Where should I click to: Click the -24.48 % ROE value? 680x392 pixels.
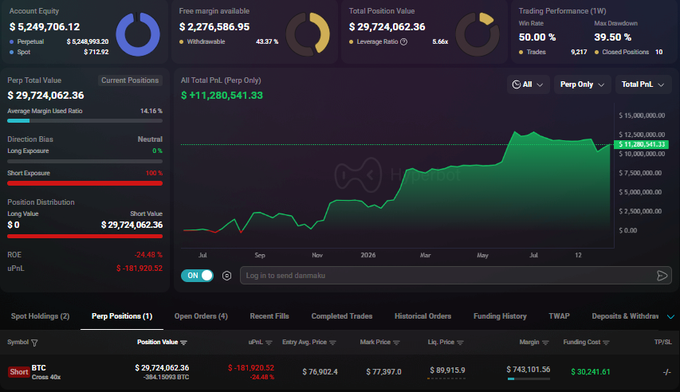pyautogui.click(x=148, y=255)
